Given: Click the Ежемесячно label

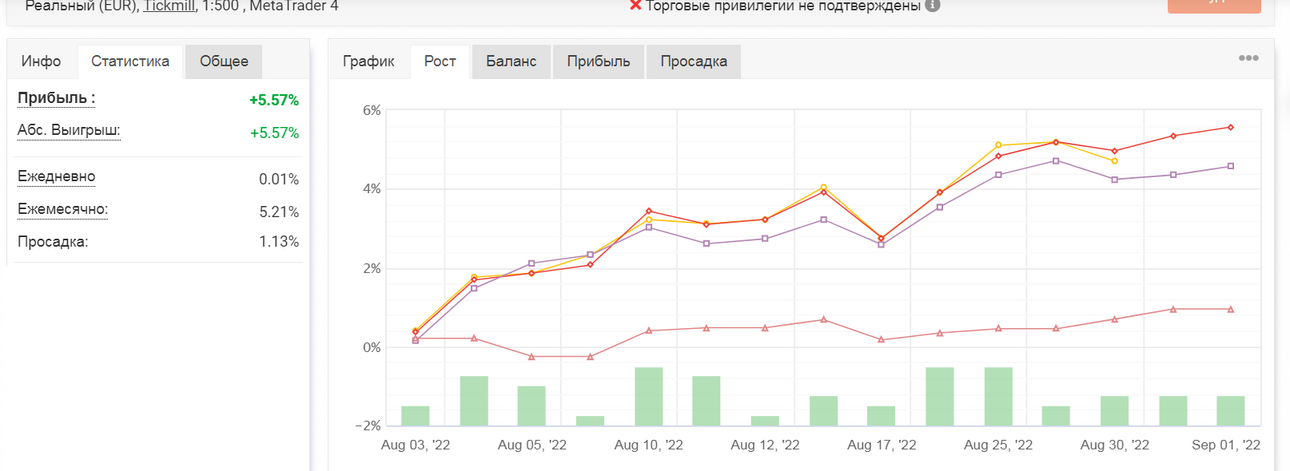Looking at the screenshot, I should pos(63,209).
